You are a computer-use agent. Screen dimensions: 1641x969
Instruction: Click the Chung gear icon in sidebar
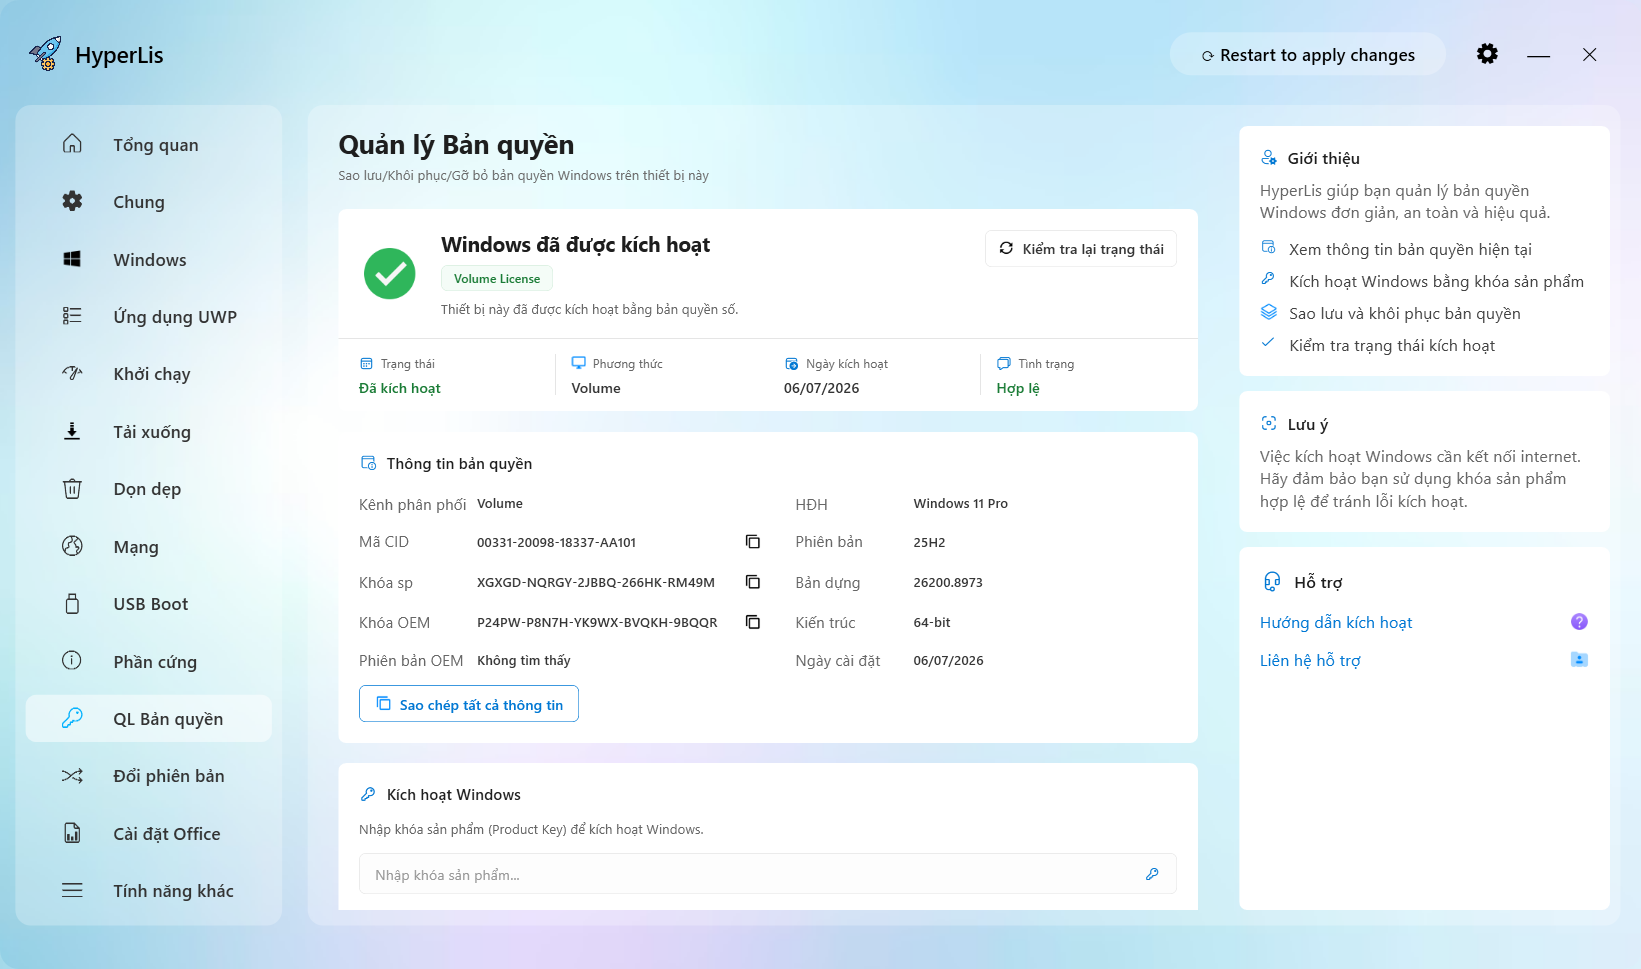pos(72,201)
